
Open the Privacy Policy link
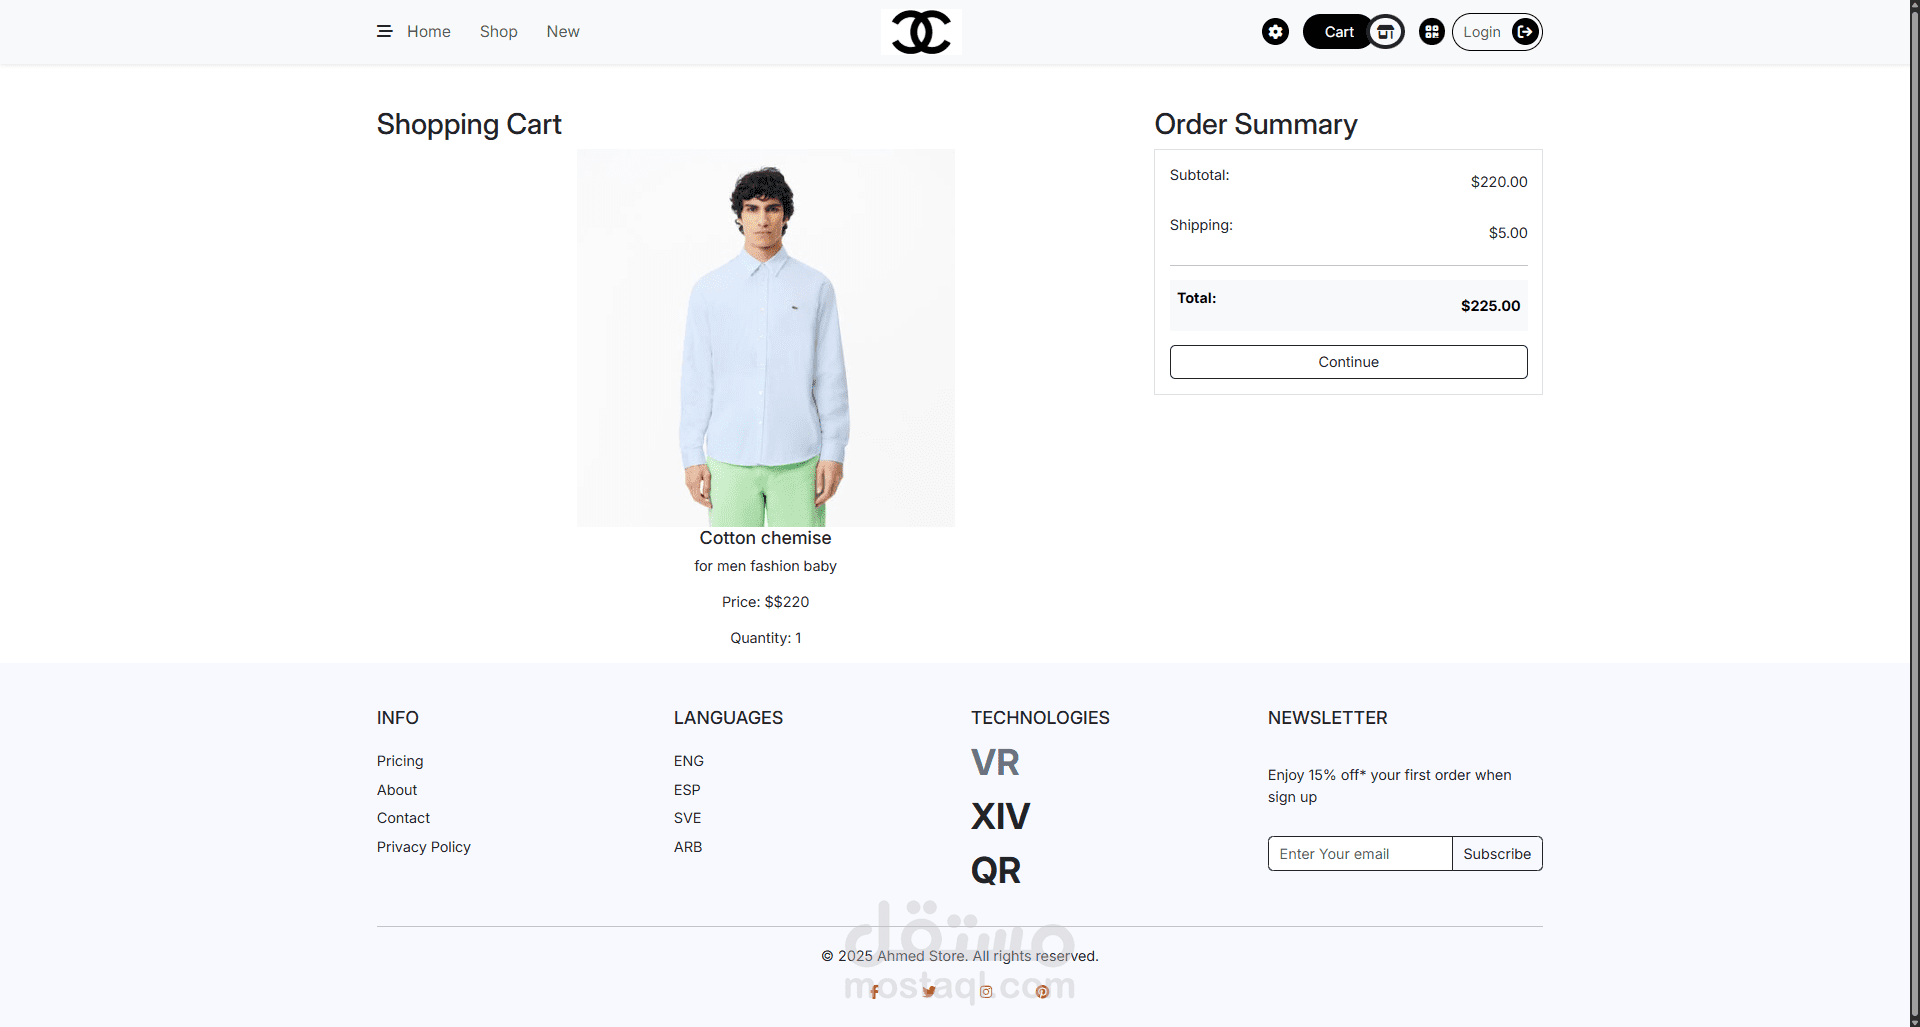click(x=423, y=847)
